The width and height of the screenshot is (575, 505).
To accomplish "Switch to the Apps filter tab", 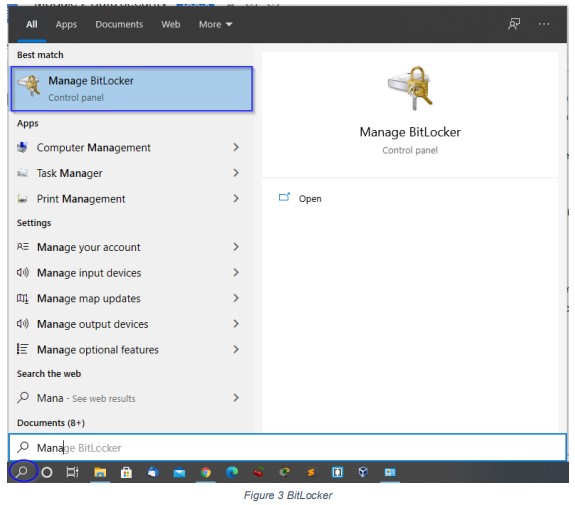I will point(66,25).
